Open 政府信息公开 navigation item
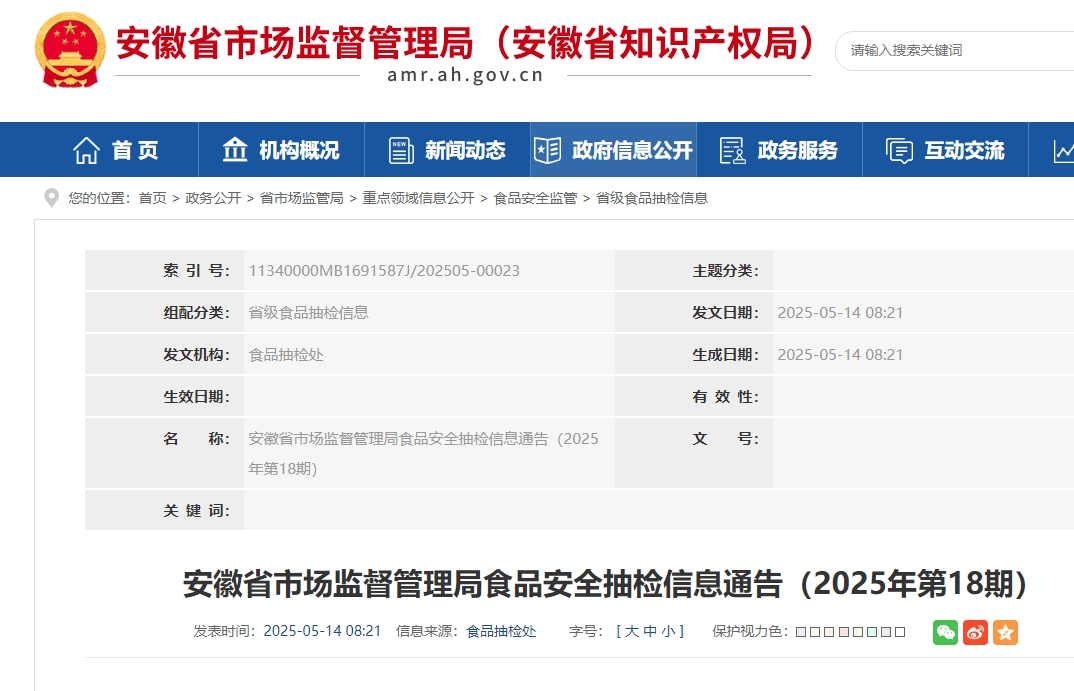The image size is (1074, 691). (x=614, y=150)
